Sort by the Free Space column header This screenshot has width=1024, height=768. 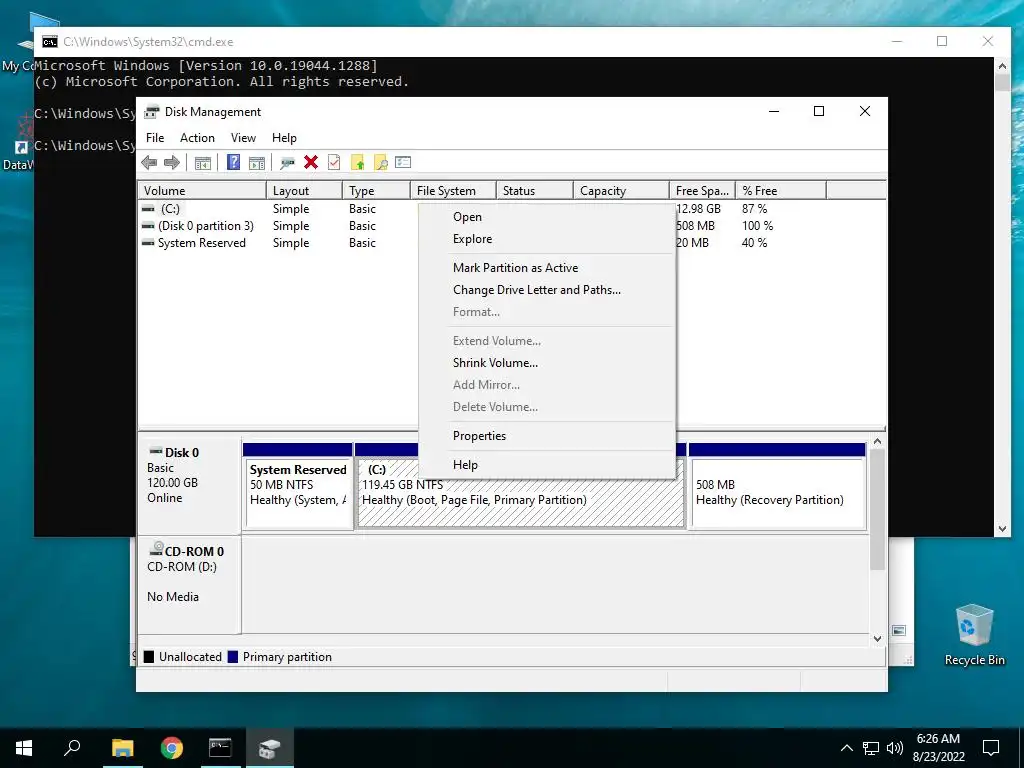click(x=702, y=191)
